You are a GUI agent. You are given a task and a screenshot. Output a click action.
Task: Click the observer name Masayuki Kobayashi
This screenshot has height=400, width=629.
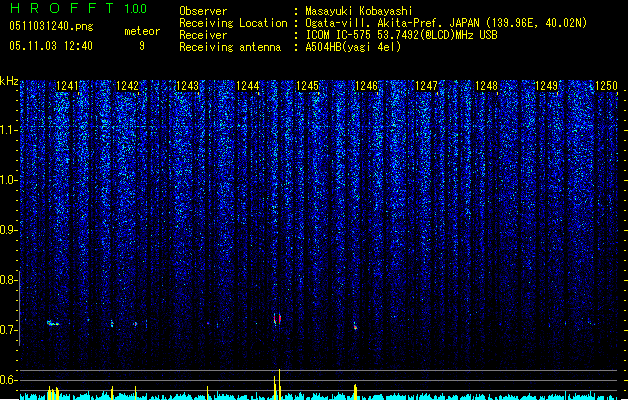(359, 11)
